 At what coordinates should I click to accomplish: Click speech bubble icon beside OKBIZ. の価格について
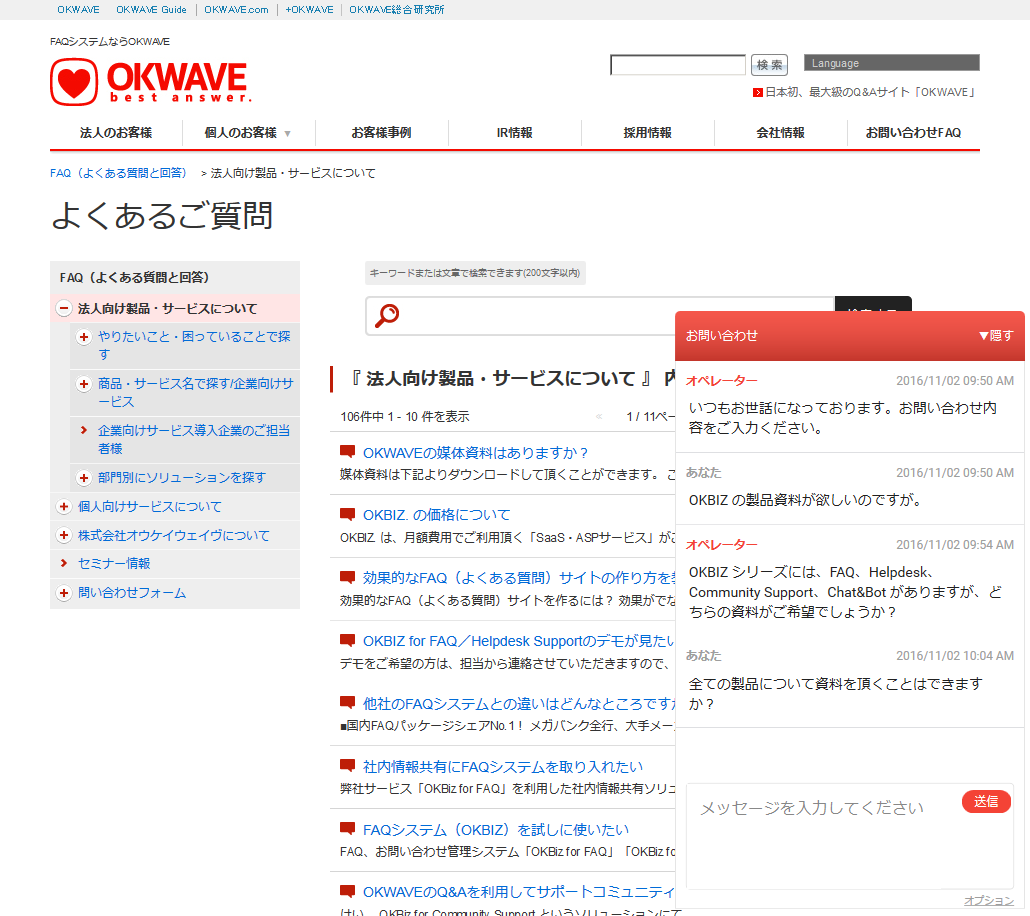(x=347, y=514)
